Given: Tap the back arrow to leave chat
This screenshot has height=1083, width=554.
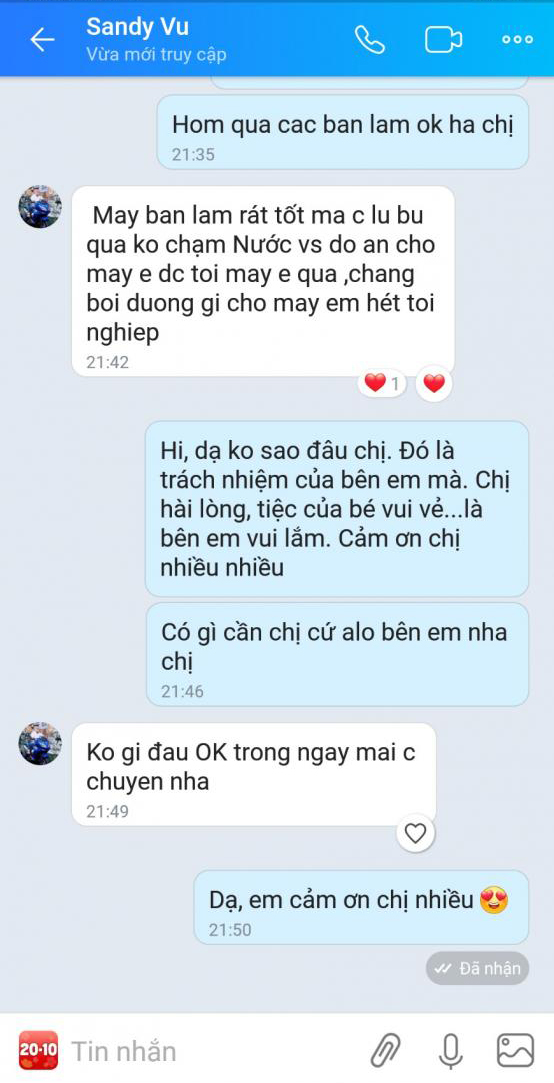Looking at the screenshot, I should (x=42, y=39).
